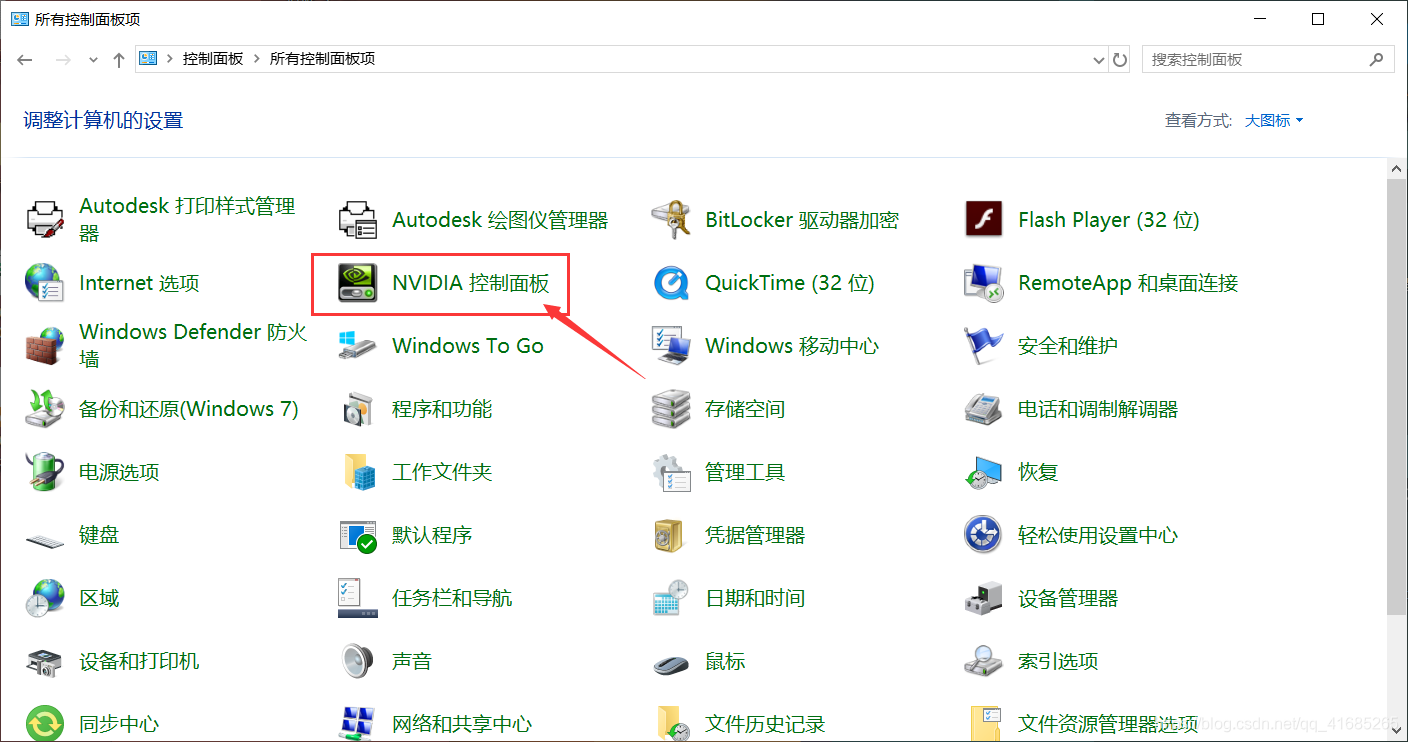Open the 设备和打印机 icon
Screen dimensions: 1408x742
pyautogui.click(x=45, y=661)
